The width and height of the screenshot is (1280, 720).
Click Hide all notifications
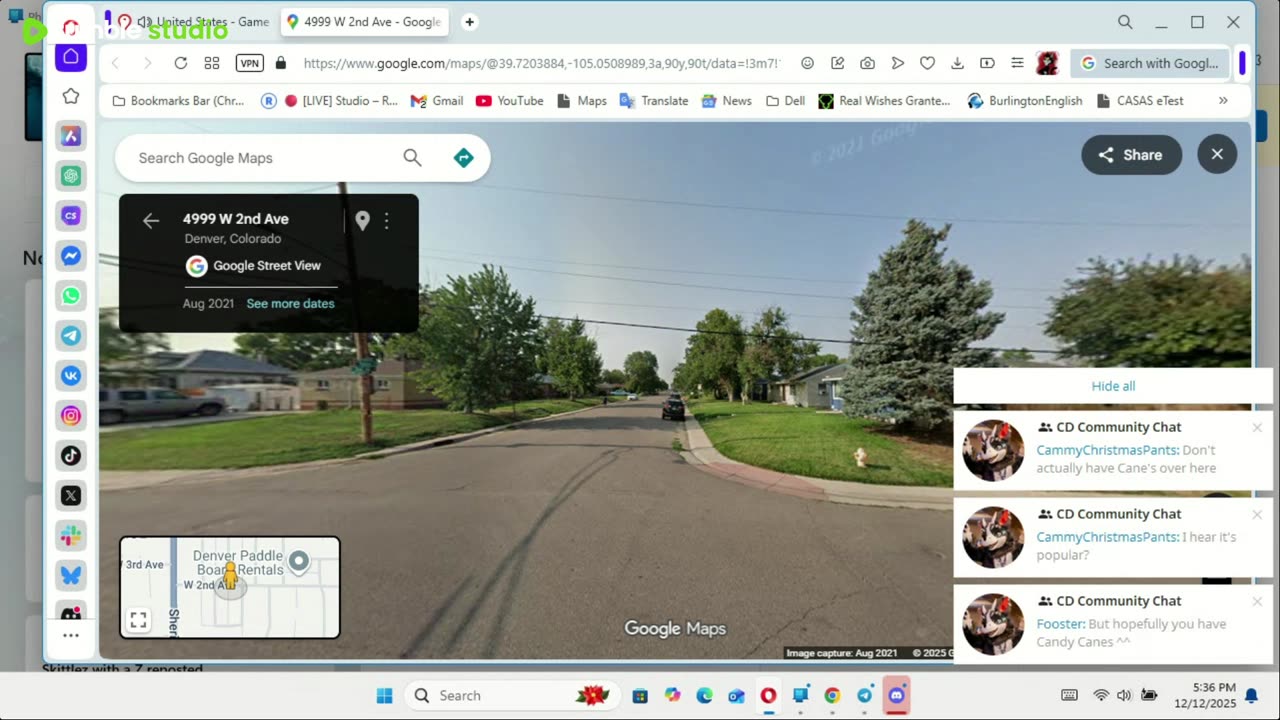pyautogui.click(x=1113, y=386)
